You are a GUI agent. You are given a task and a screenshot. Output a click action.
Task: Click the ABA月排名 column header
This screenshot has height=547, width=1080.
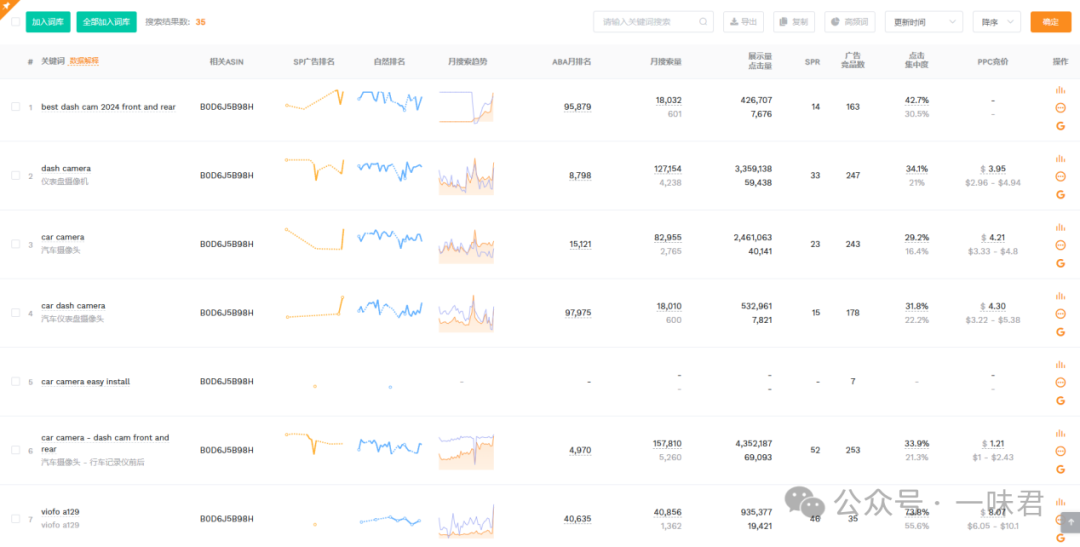572,61
